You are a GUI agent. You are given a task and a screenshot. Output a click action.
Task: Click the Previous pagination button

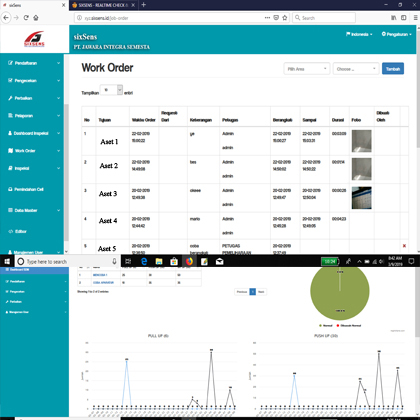tap(242, 292)
